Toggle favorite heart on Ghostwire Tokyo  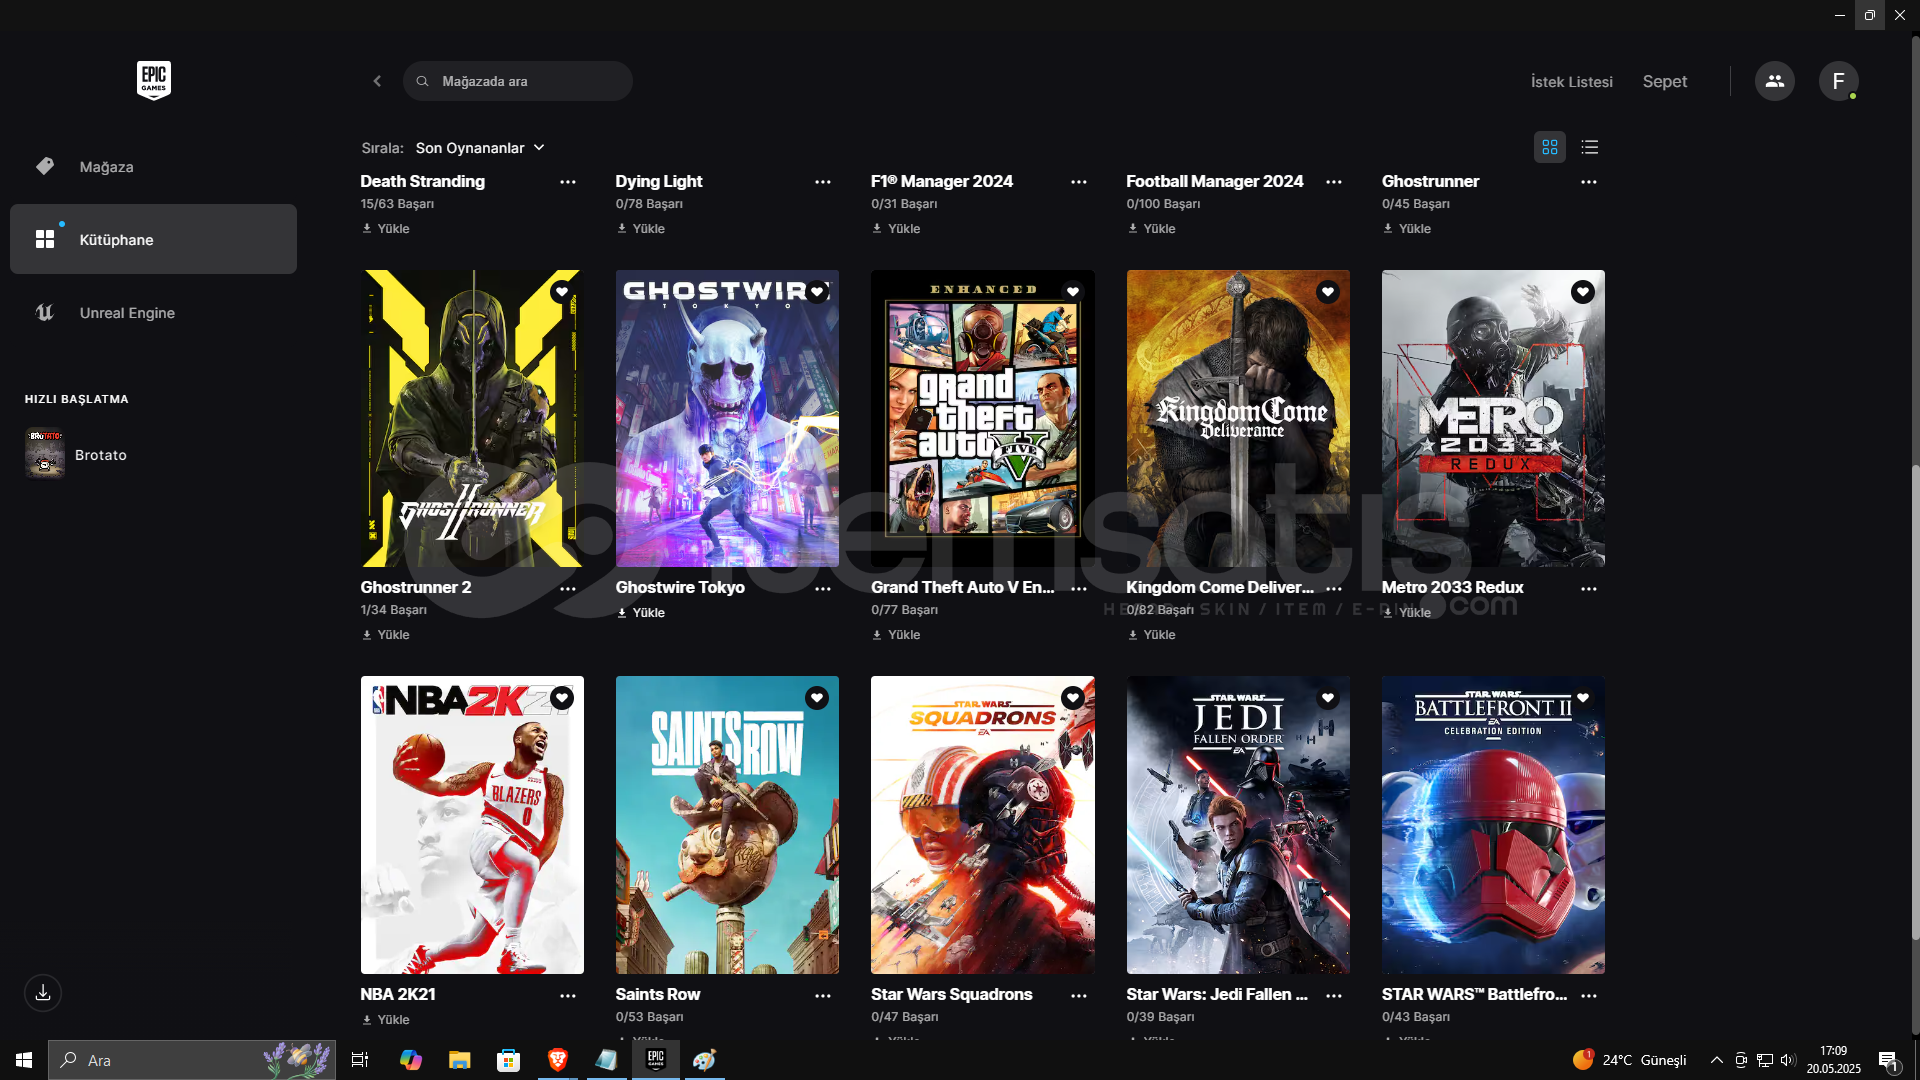817,292
